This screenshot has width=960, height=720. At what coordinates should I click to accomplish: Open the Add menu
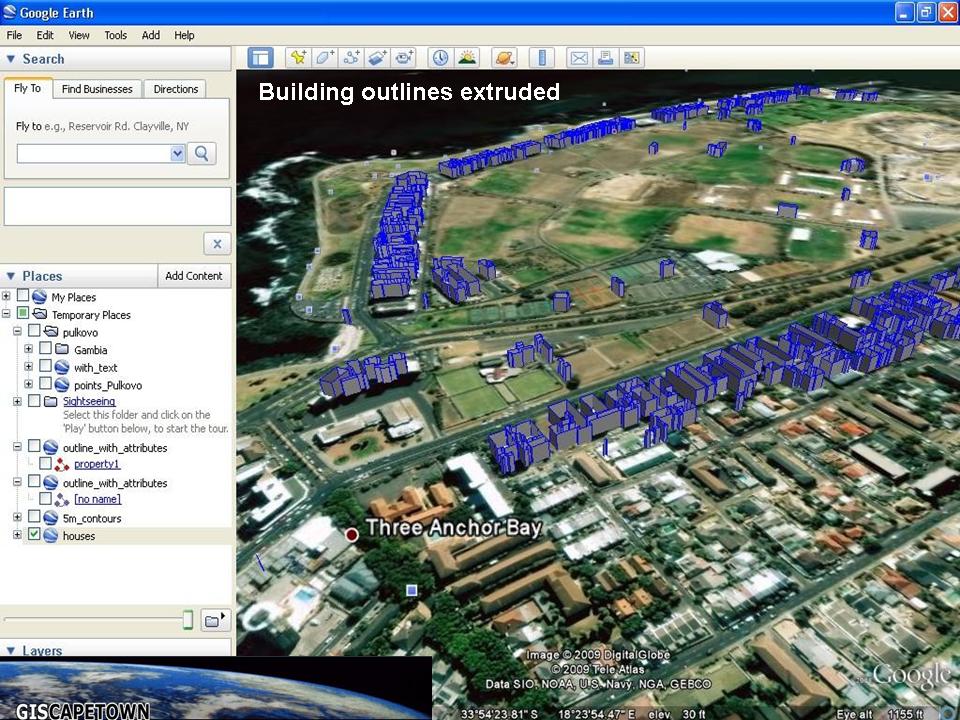click(x=151, y=36)
